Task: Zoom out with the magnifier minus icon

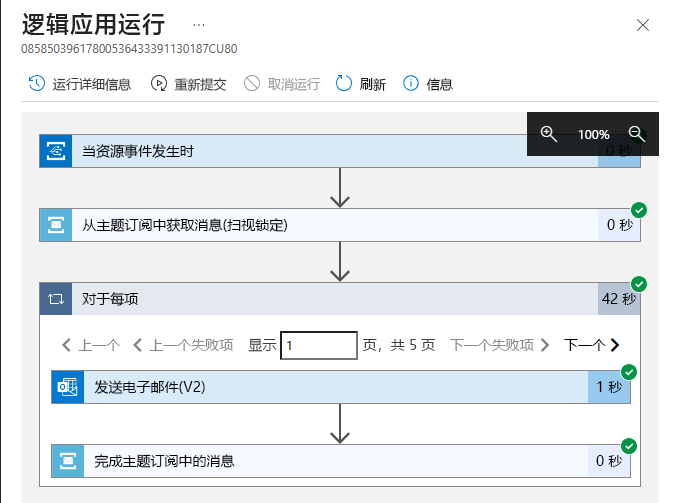Action: [637, 134]
